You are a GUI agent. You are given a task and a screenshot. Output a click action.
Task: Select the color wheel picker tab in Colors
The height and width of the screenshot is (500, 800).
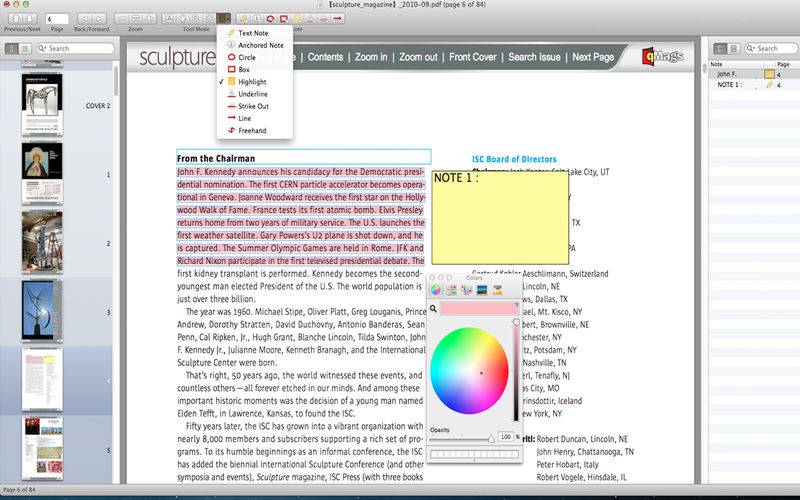tap(435, 290)
